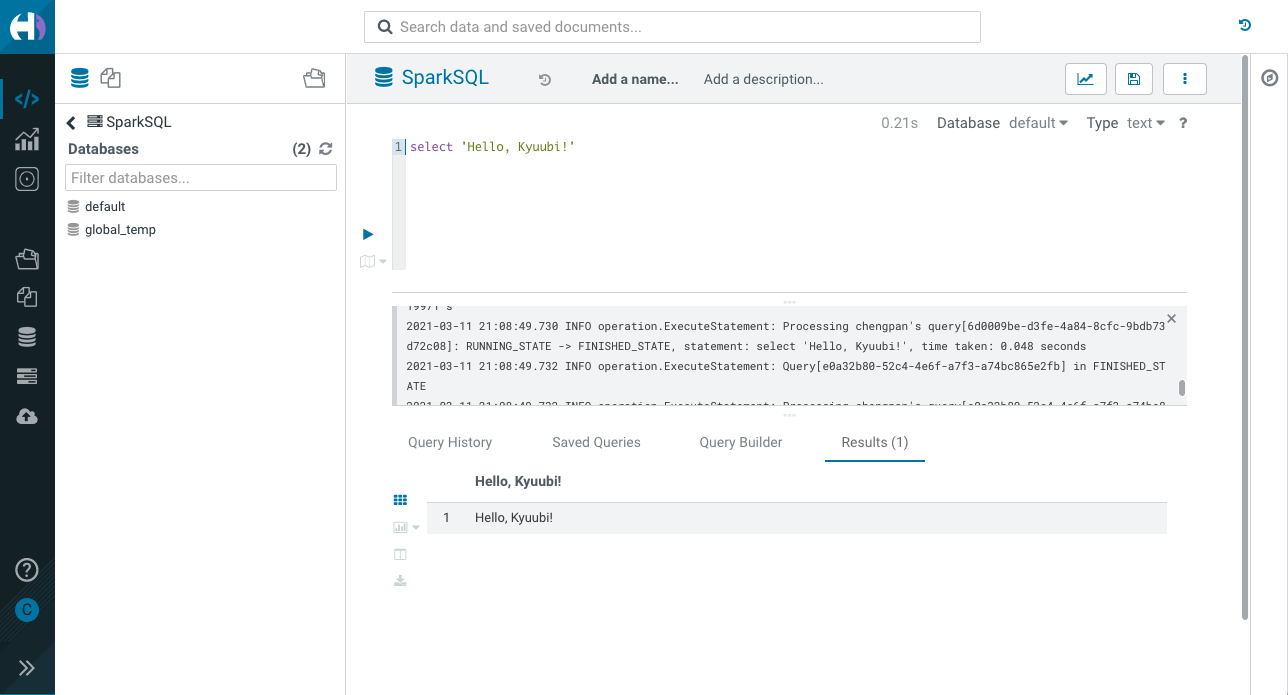
Task: Open the Jobs server icon in sidebar
Action: point(27,376)
